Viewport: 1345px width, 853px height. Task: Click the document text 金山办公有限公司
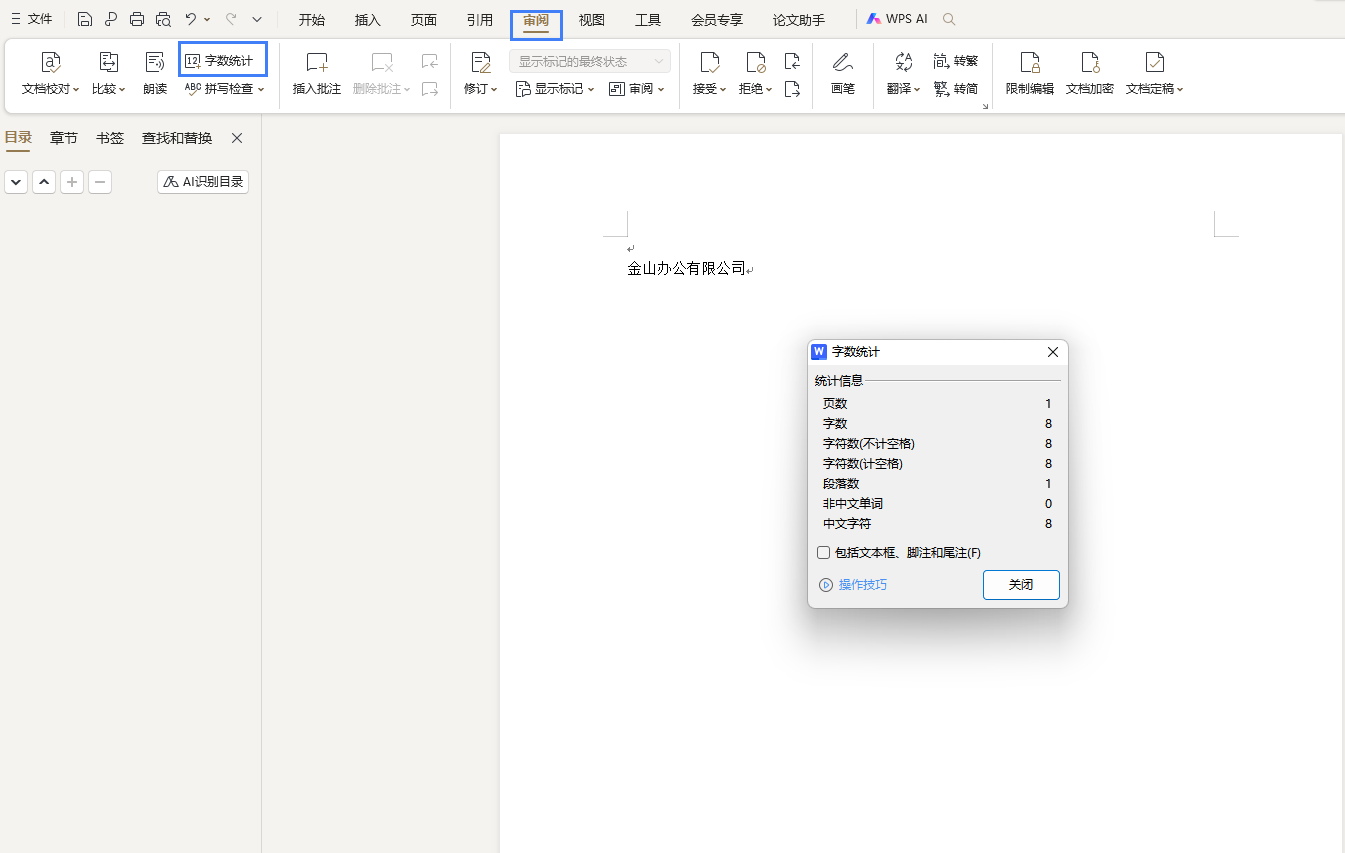click(x=686, y=268)
